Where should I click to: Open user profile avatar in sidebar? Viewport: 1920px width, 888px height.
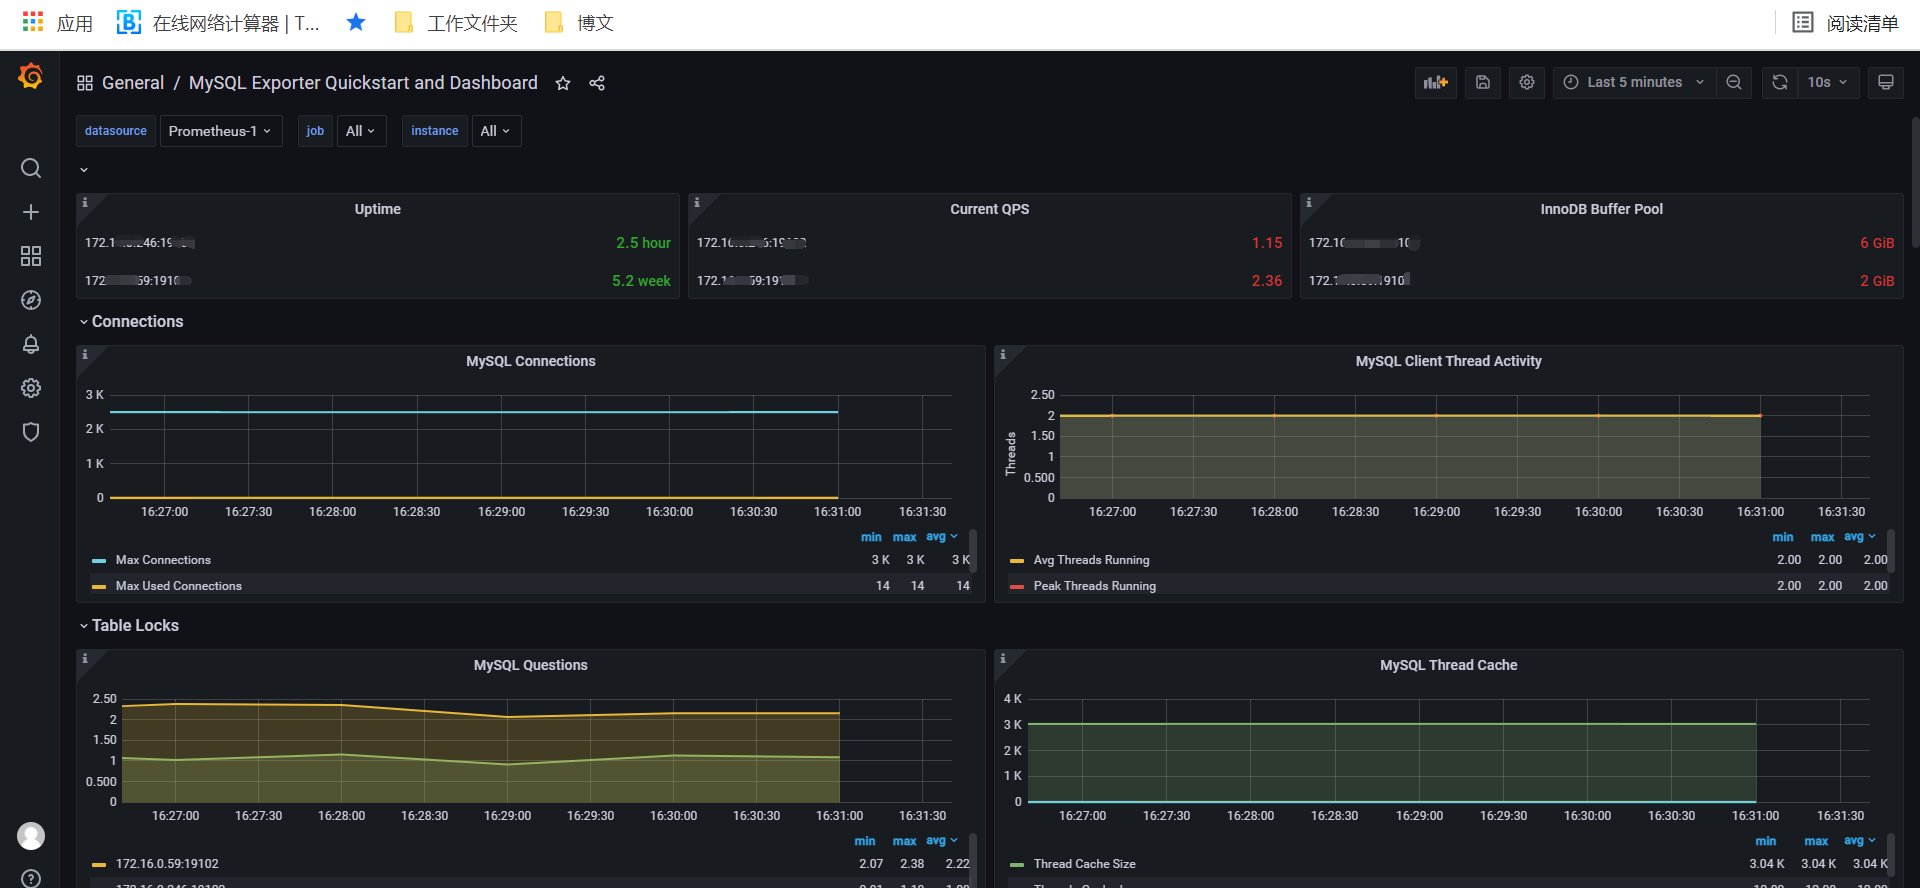[x=31, y=836]
